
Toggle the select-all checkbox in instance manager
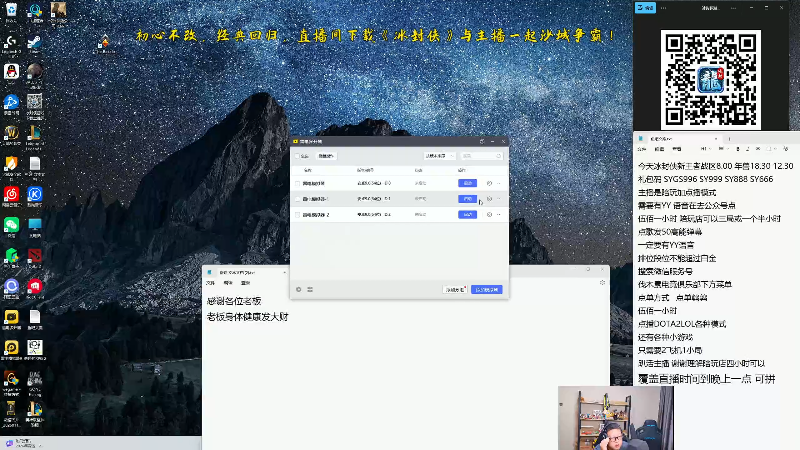click(297, 156)
